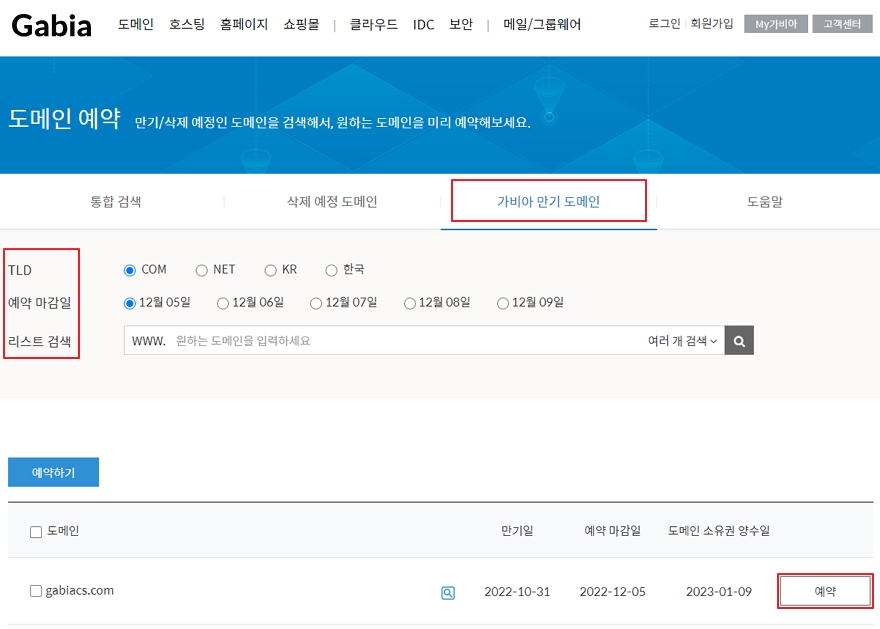The image size is (880, 629).
Task: Open the 보안 menu
Action: (x=461, y=24)
